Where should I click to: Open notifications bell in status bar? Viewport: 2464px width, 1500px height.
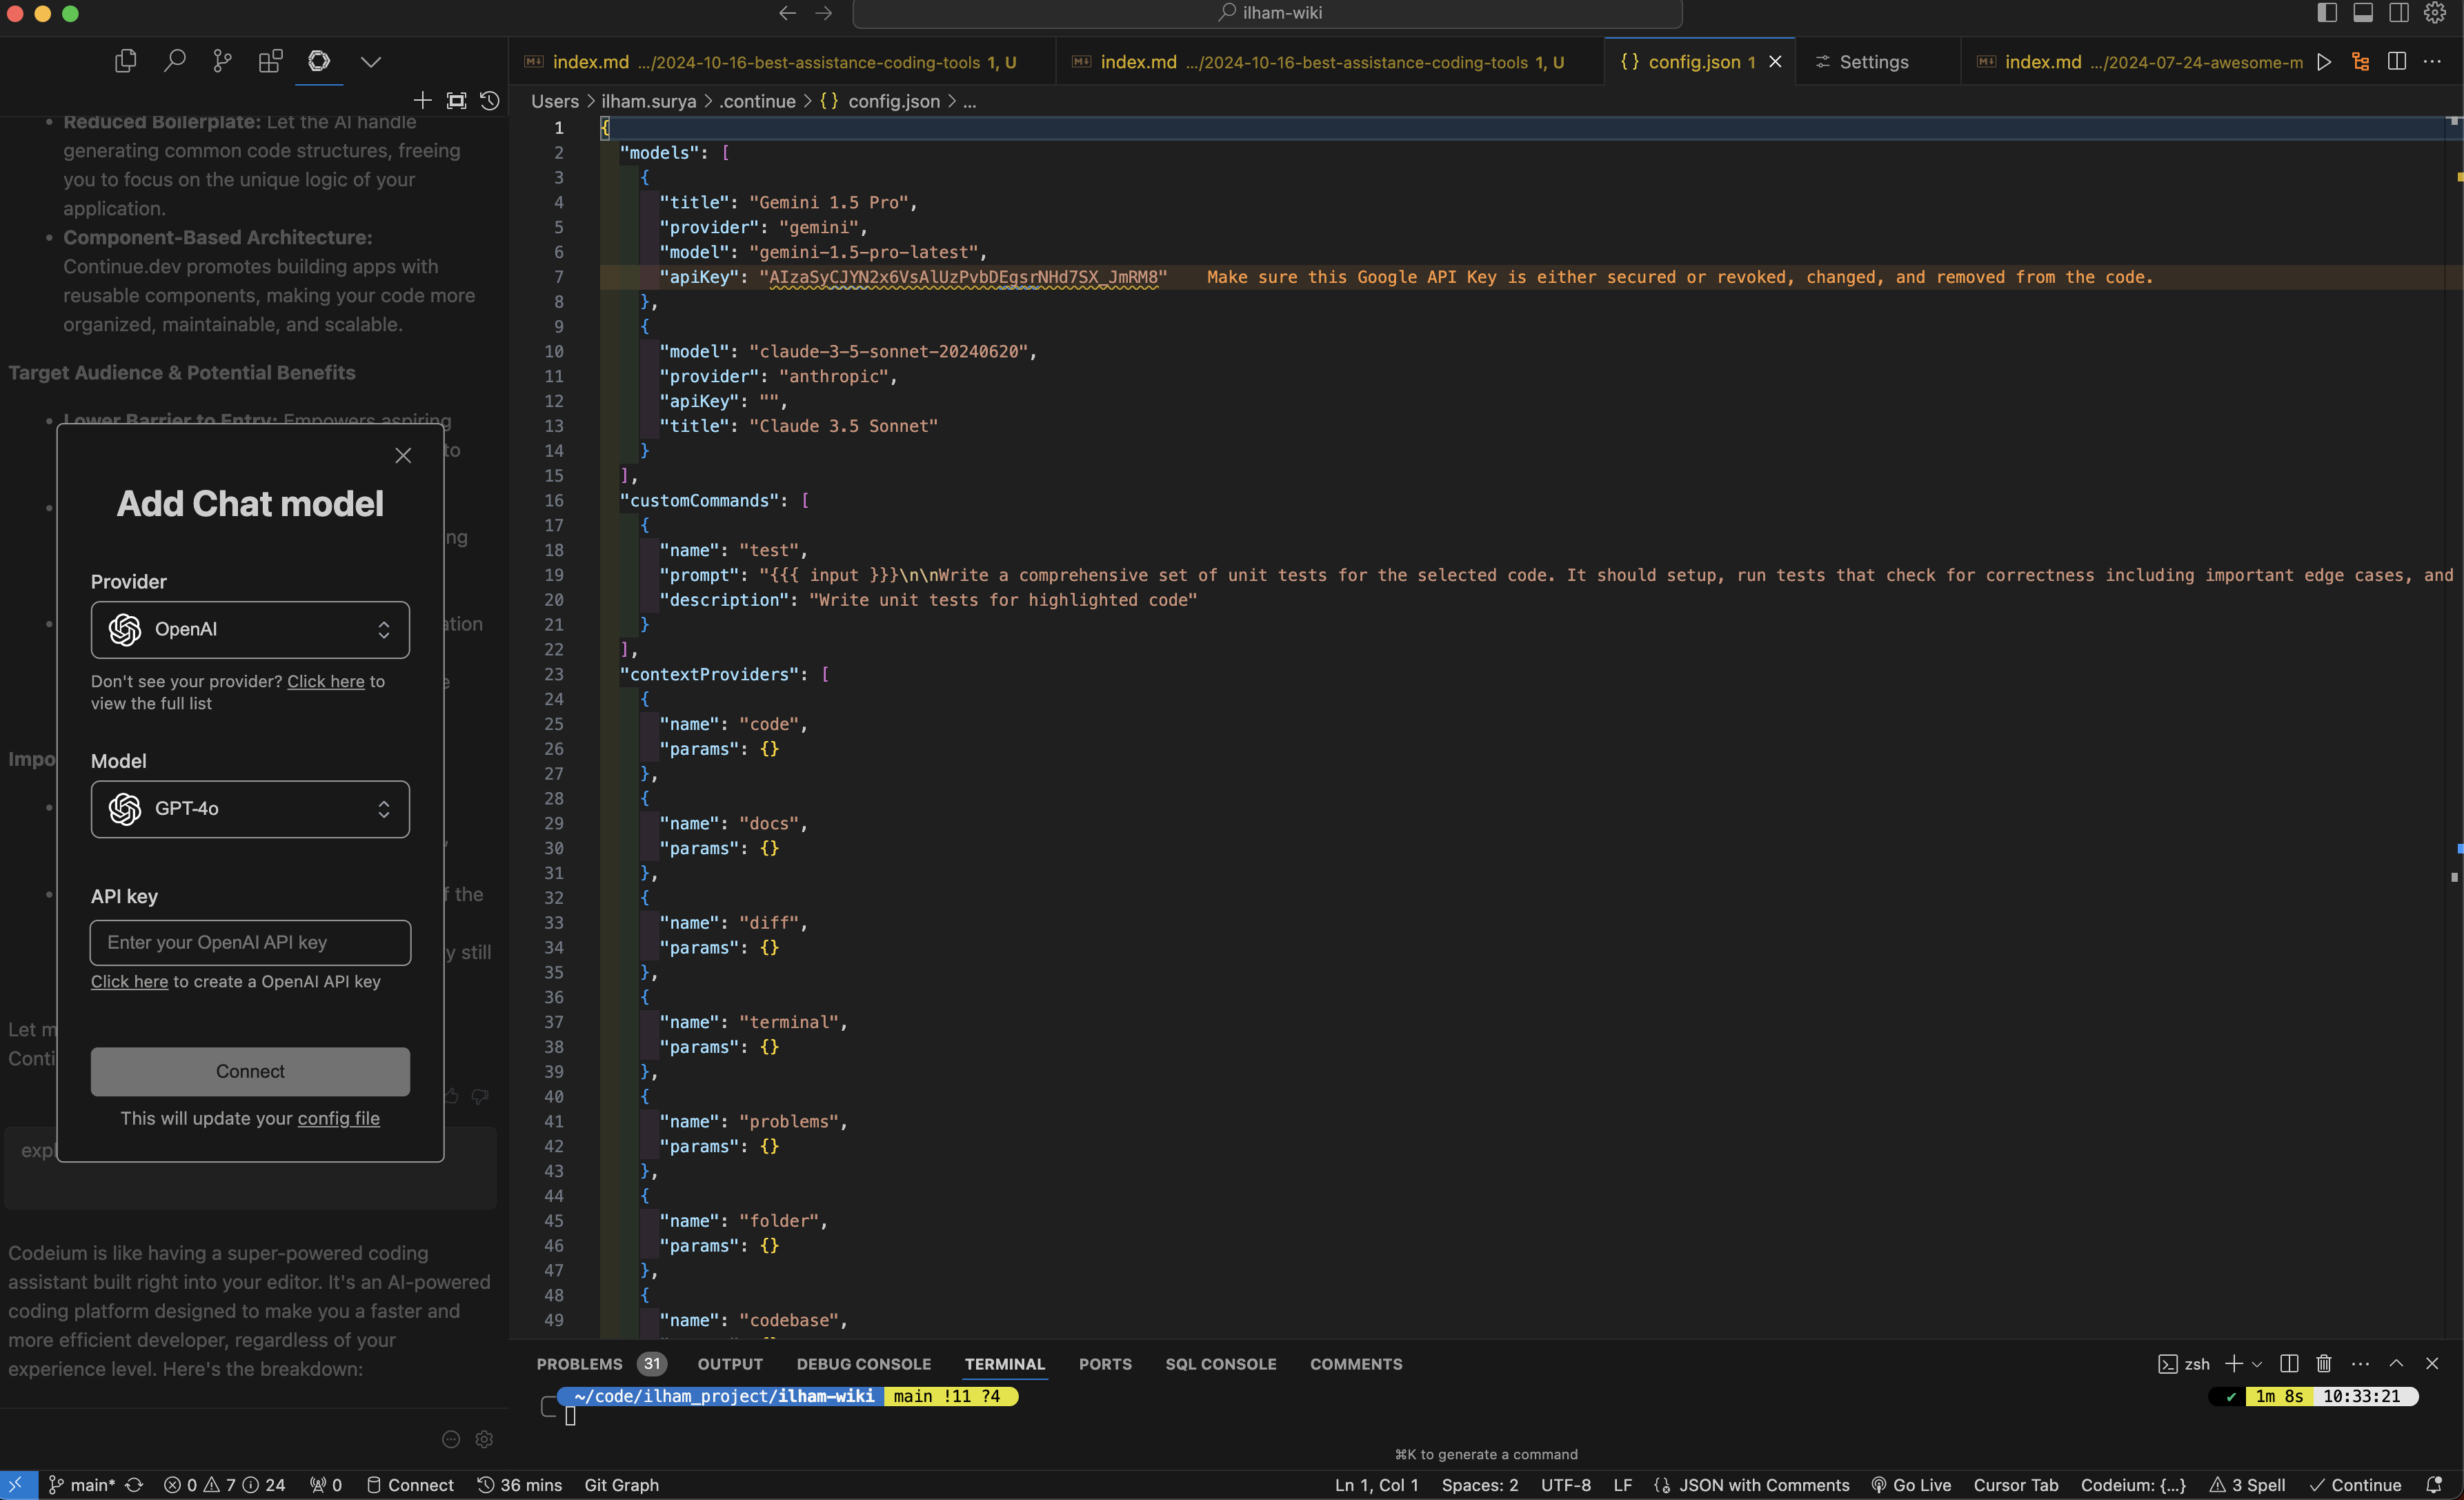(x=2434, y=1486)
